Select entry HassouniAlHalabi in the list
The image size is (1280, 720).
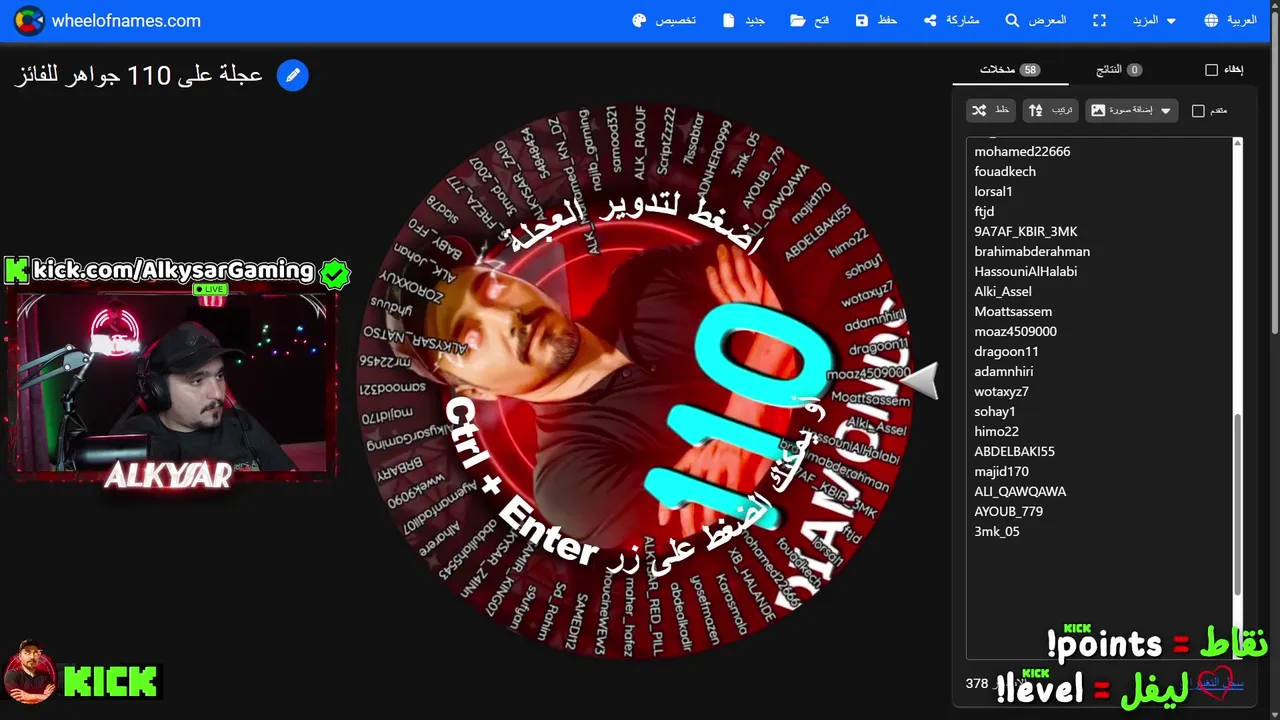(x=1026, y=271)
